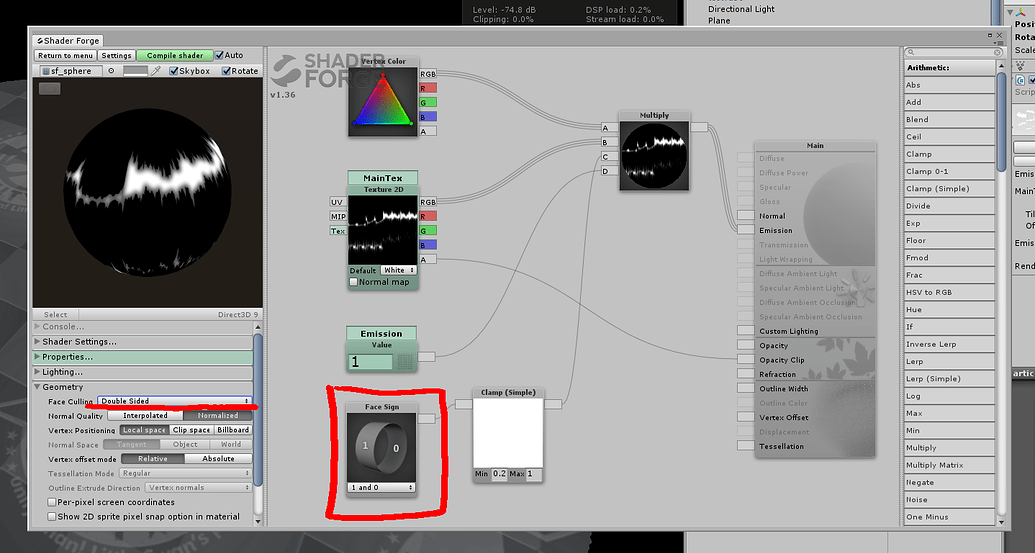Select the Vertex Color triangle node
Image resolution: width=1035 pixels, height=553 pixels.
click(381, 100)
